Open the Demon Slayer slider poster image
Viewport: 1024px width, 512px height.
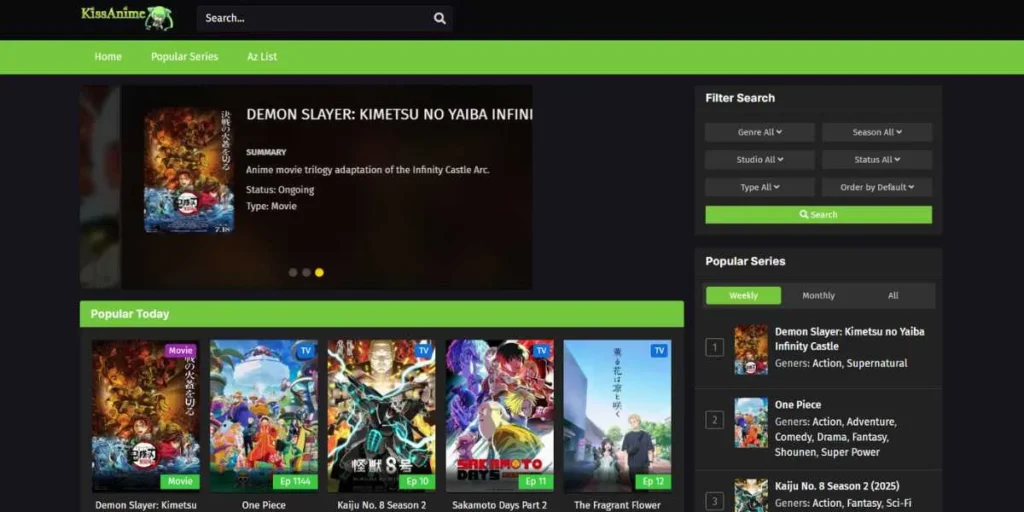pyautogui.click(x=189, y=170)
